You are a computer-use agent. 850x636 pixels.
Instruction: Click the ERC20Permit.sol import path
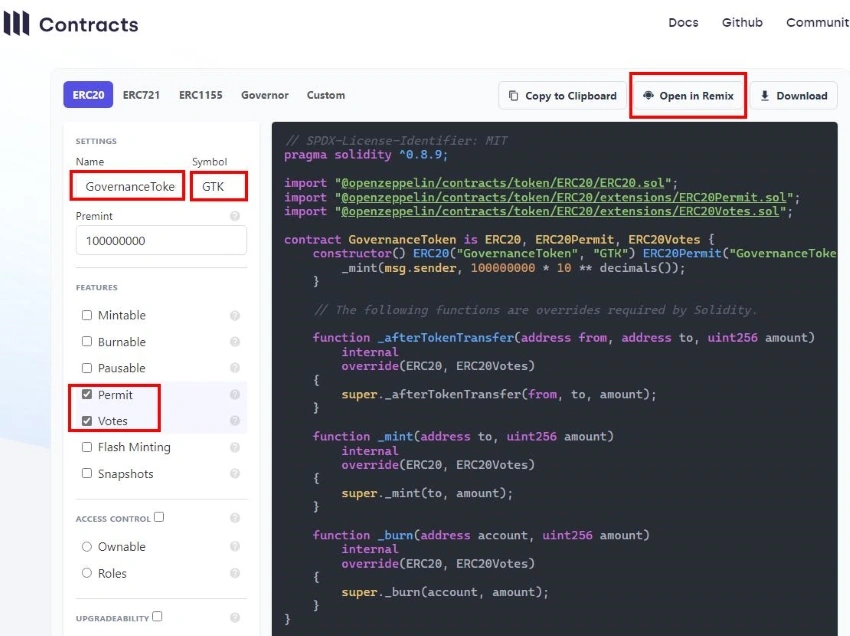pos(564,197)
